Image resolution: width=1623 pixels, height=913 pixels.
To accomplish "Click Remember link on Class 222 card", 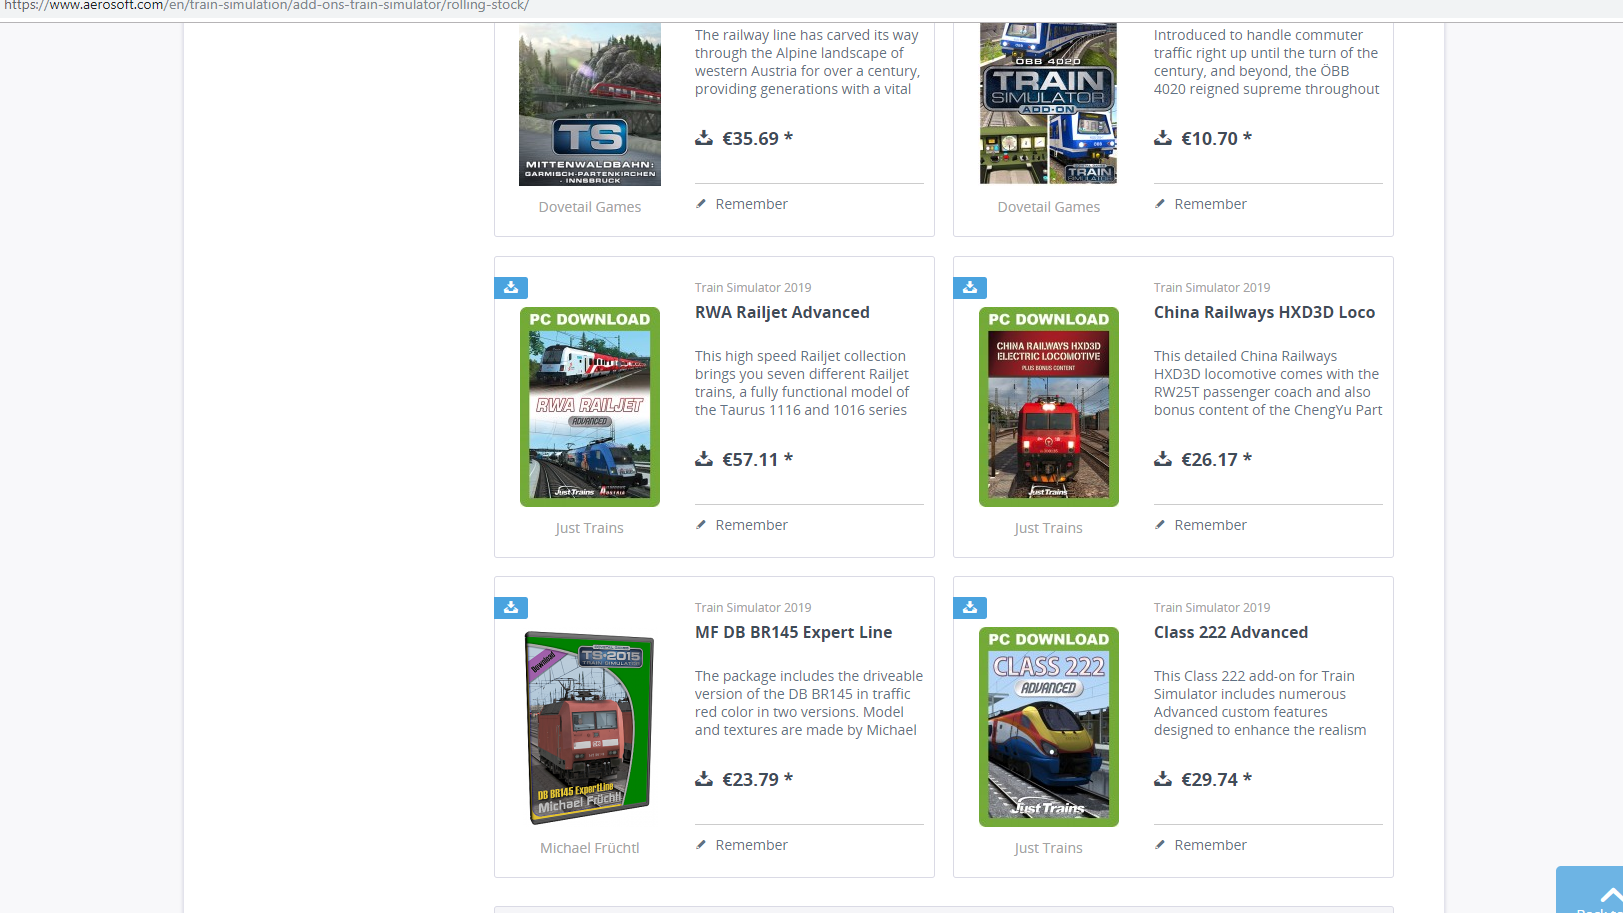I will pyautogui.click(x=1210, y=845).
